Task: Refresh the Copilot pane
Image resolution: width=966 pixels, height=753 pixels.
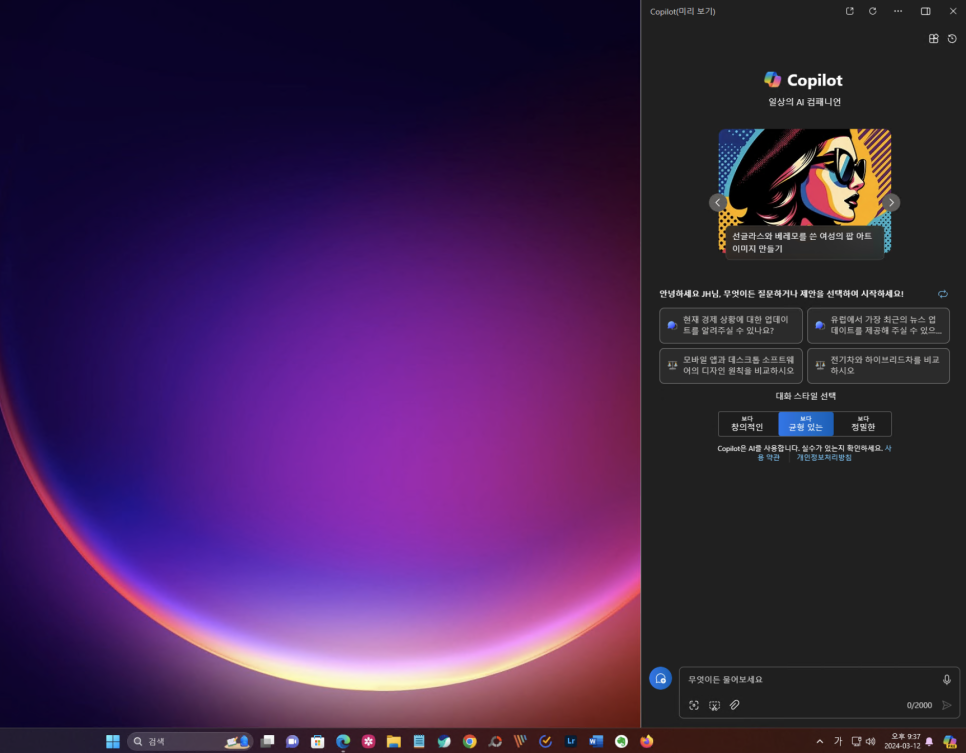Action: tap(872, 11)
